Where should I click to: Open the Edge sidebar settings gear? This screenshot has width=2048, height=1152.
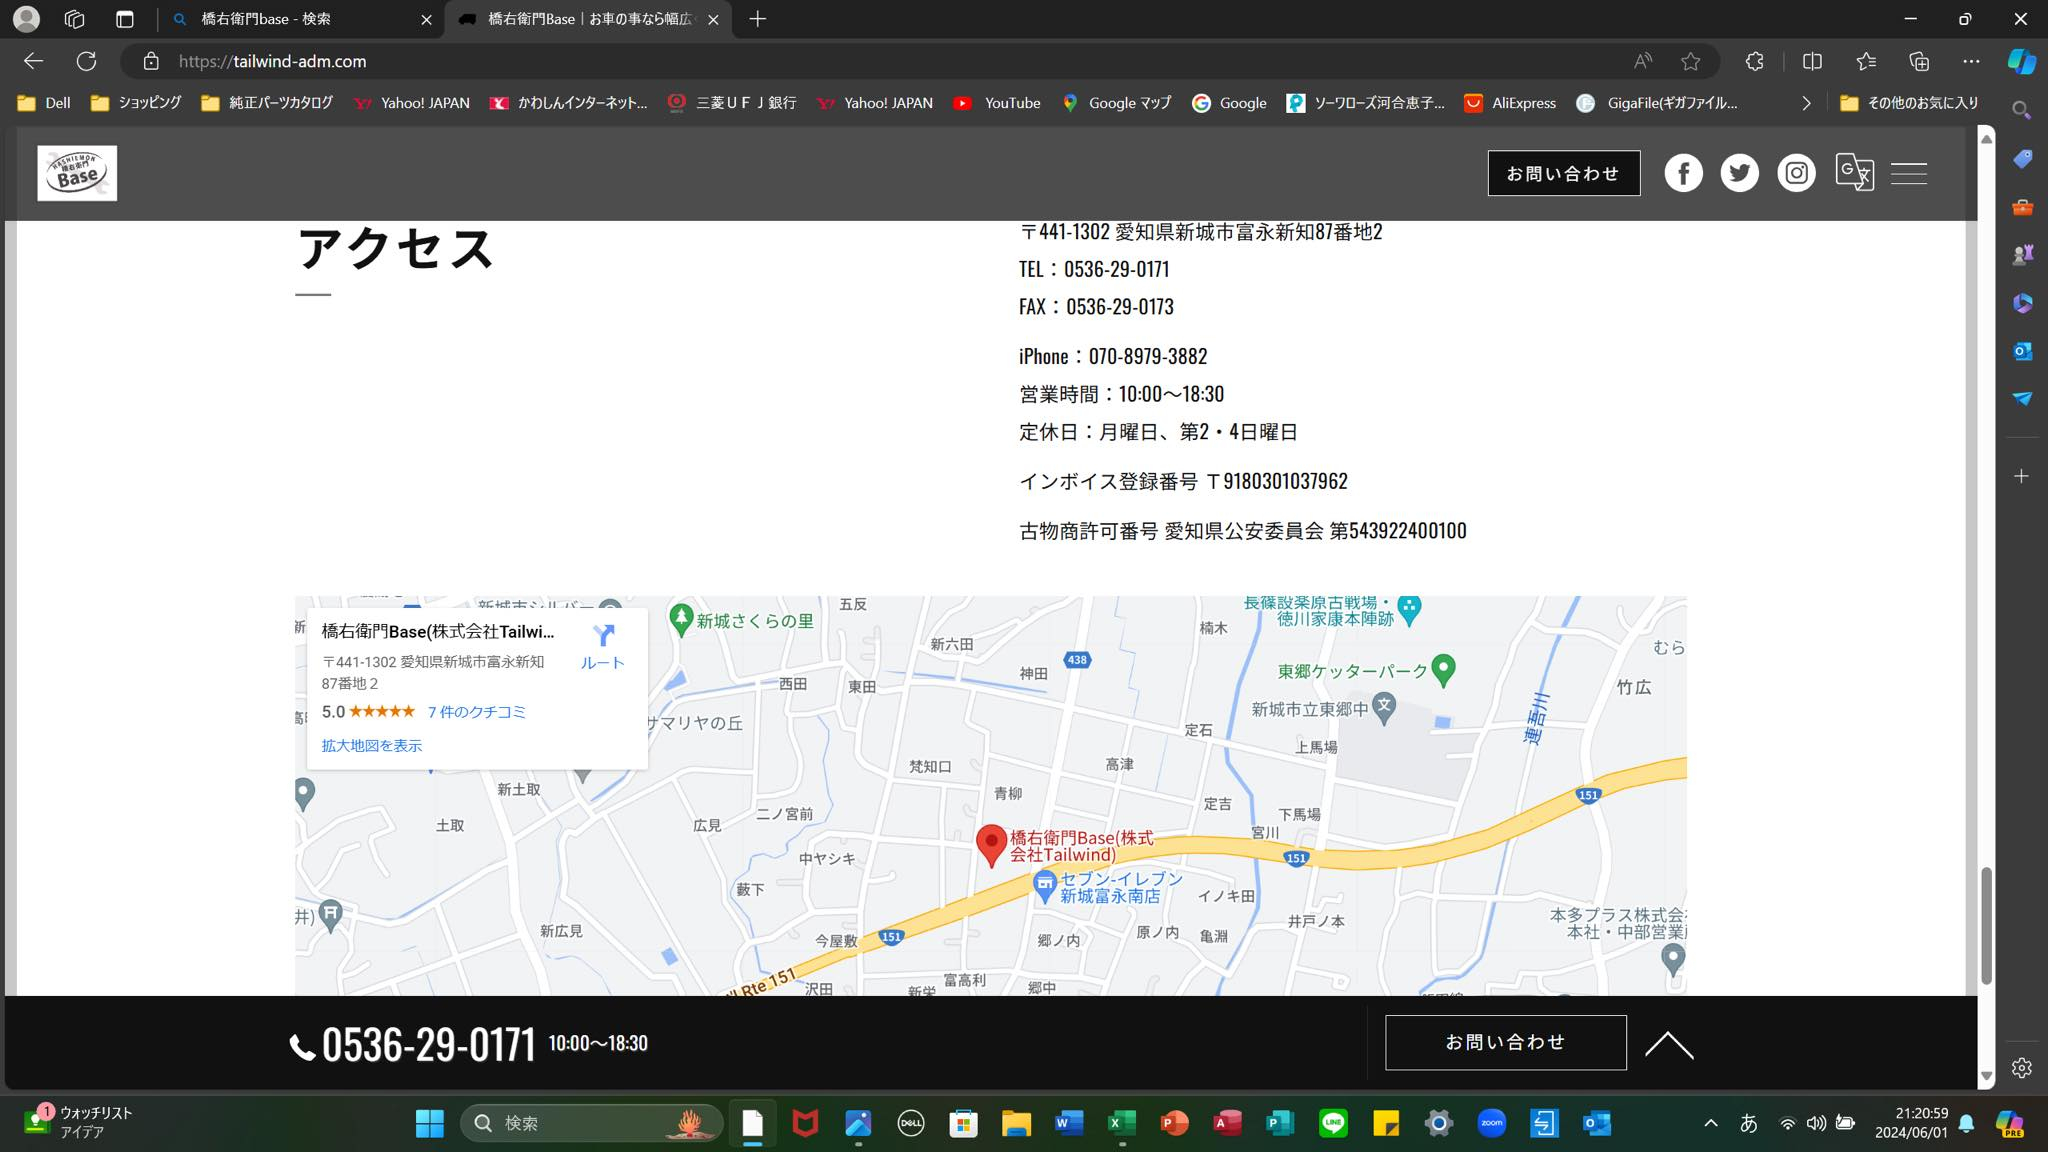pos(2021,1068)
